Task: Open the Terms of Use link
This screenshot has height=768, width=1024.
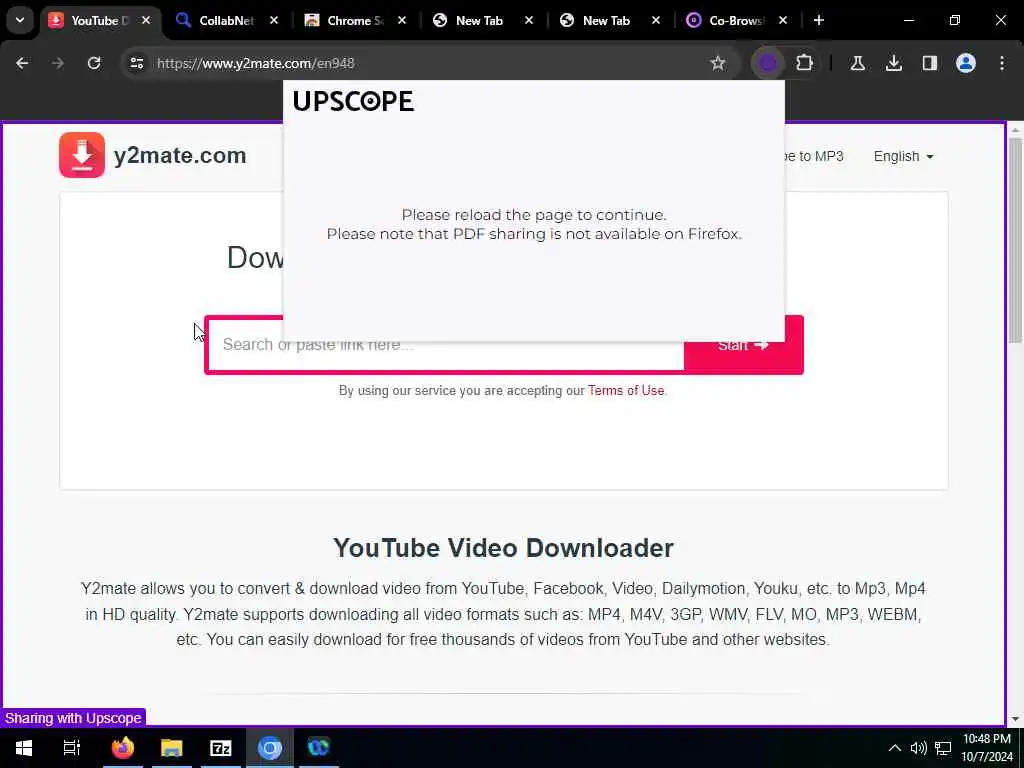Action: tap(626, 391)
